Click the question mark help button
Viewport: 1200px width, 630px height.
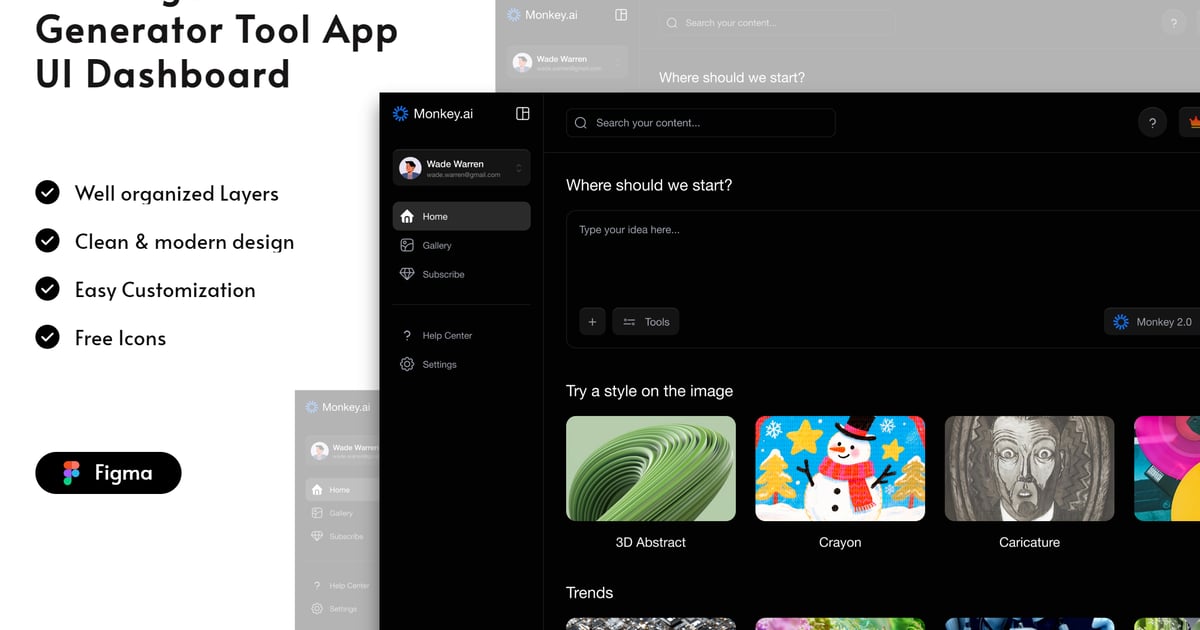(1152, 123)
